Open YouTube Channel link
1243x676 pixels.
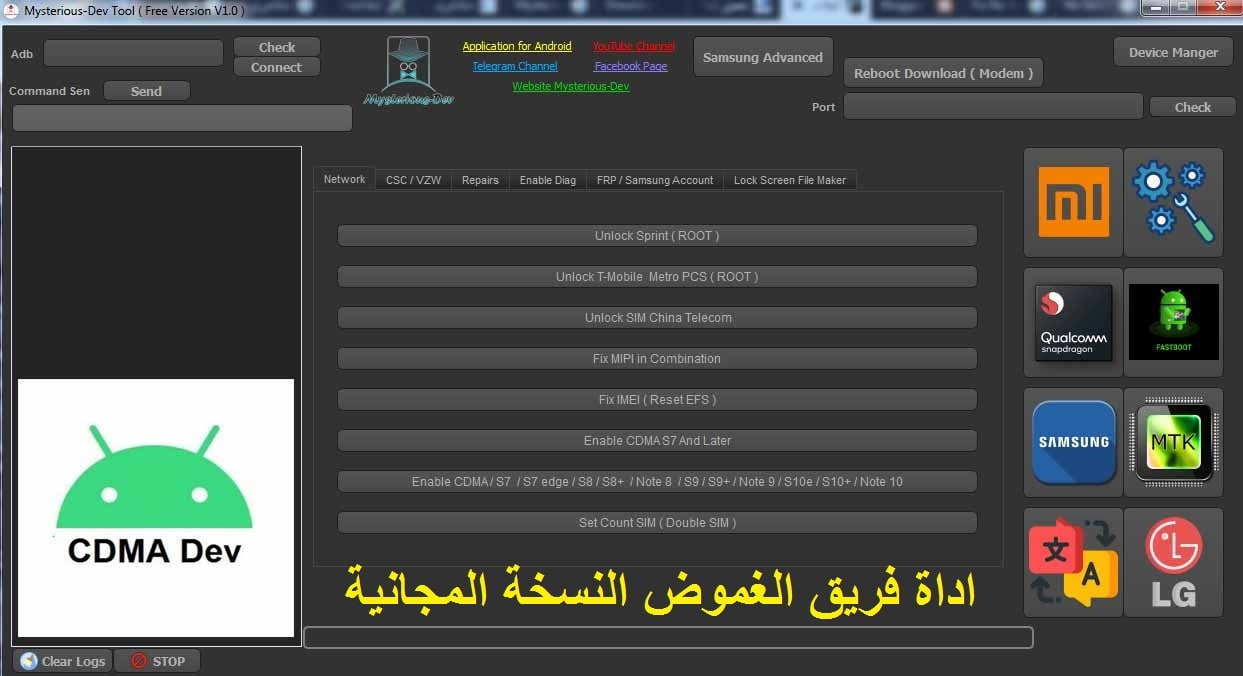pos(634,46)
